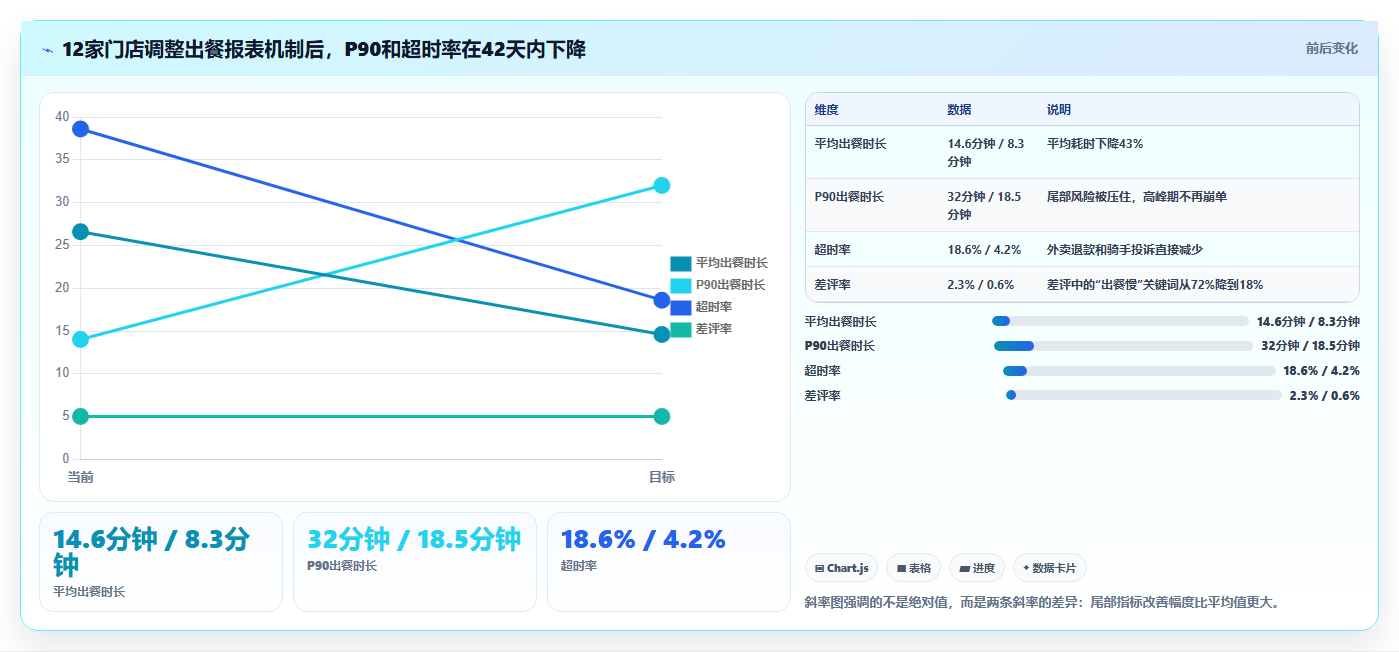Click the 维度 table column header
This screenshot has height=652, width=1399.
[x=827, y=110]
